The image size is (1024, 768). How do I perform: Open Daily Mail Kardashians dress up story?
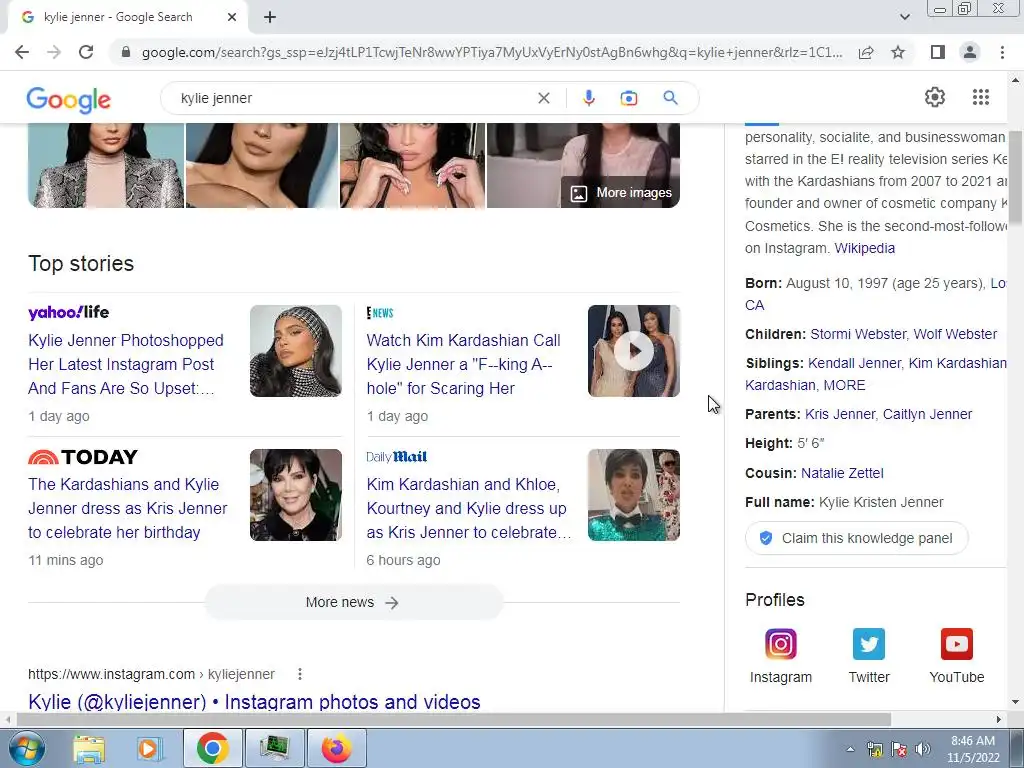click(x=468, y=508)
